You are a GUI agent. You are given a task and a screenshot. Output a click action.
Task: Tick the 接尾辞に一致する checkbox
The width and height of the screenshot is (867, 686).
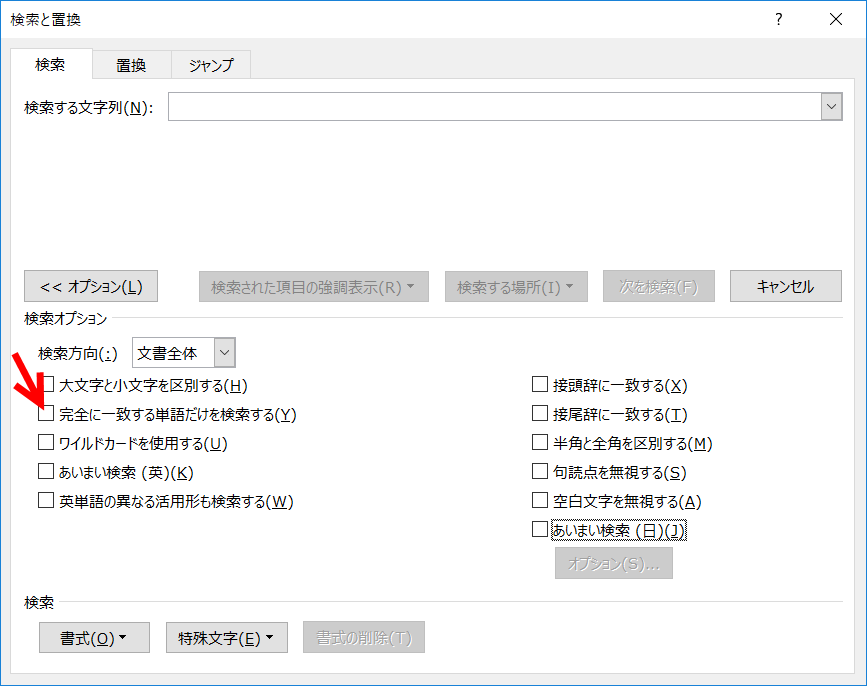pyautogui.click(x=540, y=414)
